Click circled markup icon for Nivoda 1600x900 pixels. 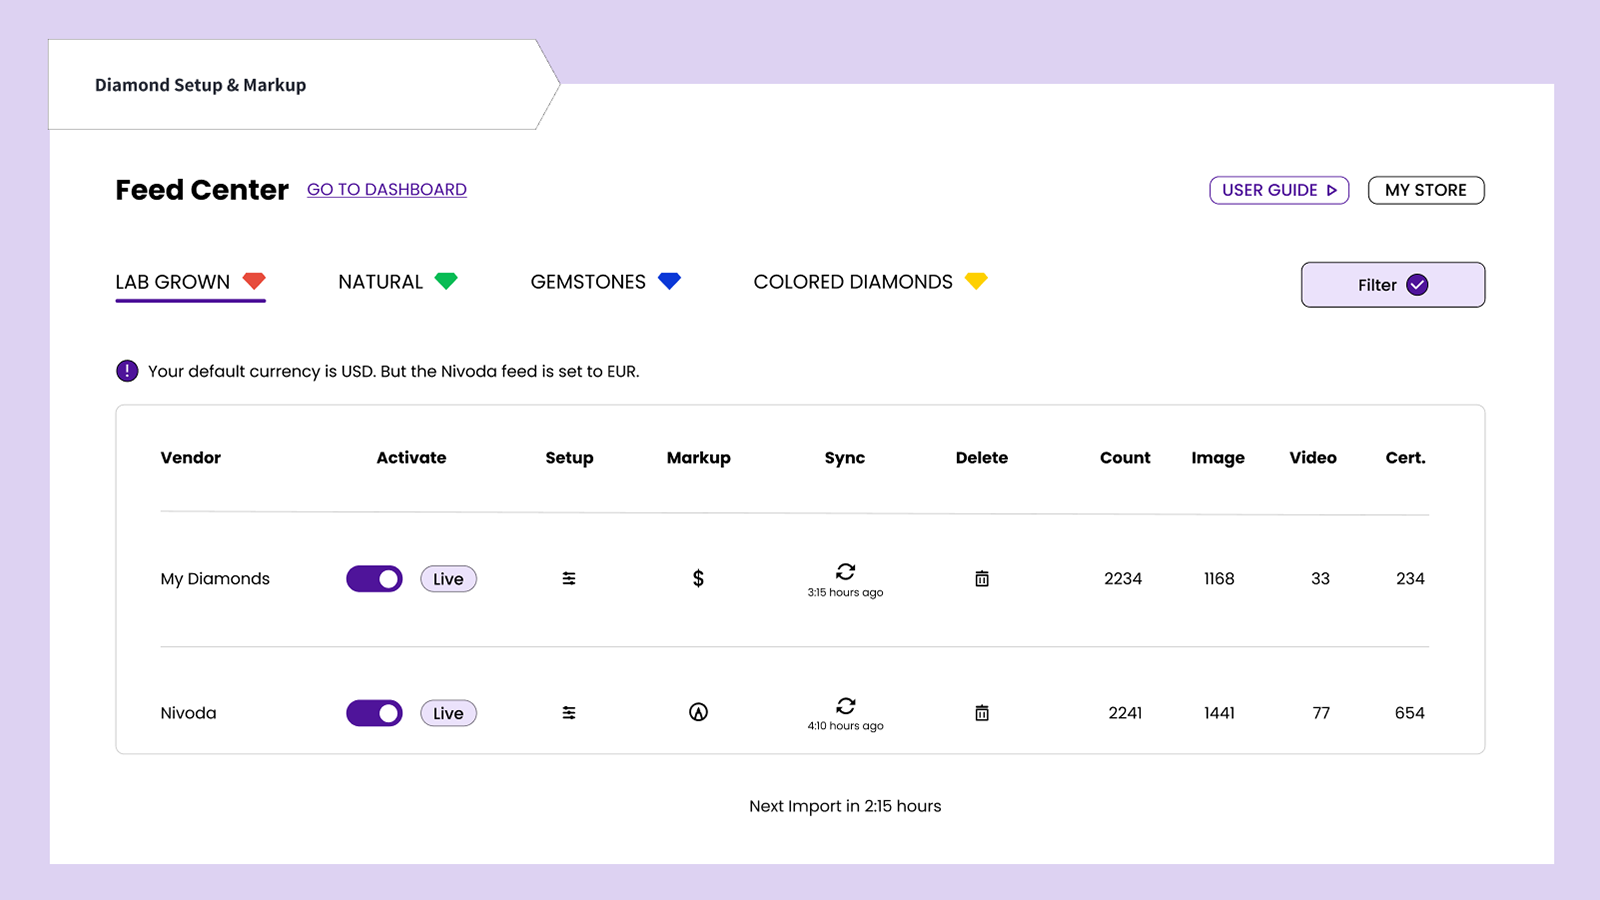(698, 712)
